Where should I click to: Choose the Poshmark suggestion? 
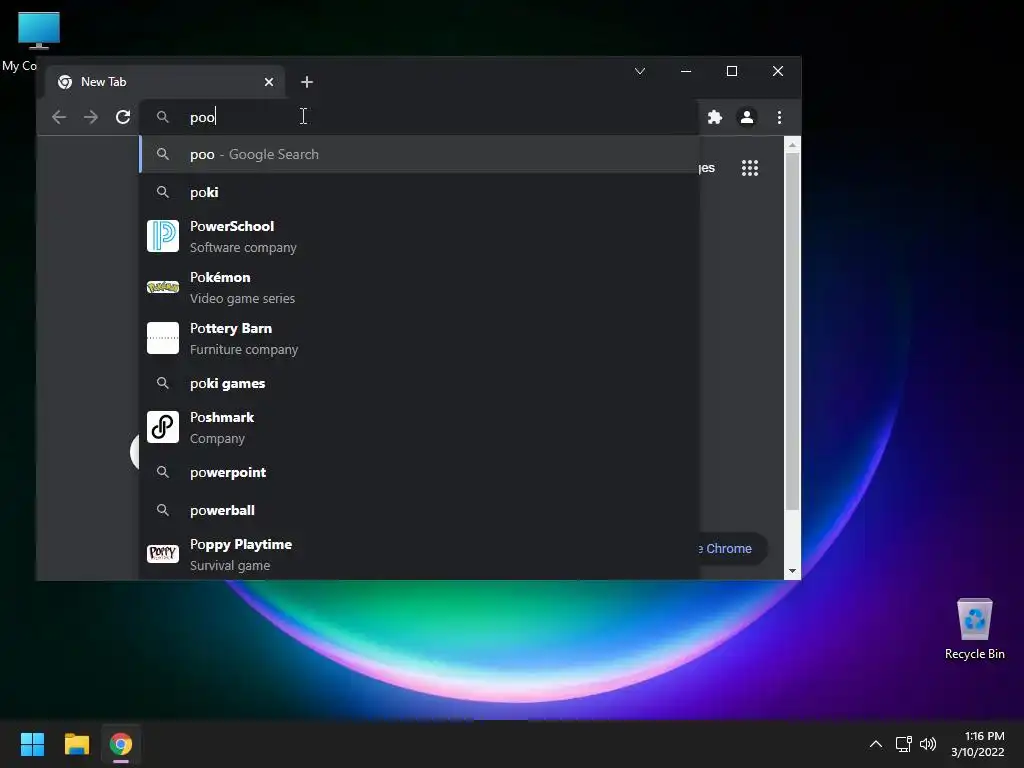tap(419, 427)
